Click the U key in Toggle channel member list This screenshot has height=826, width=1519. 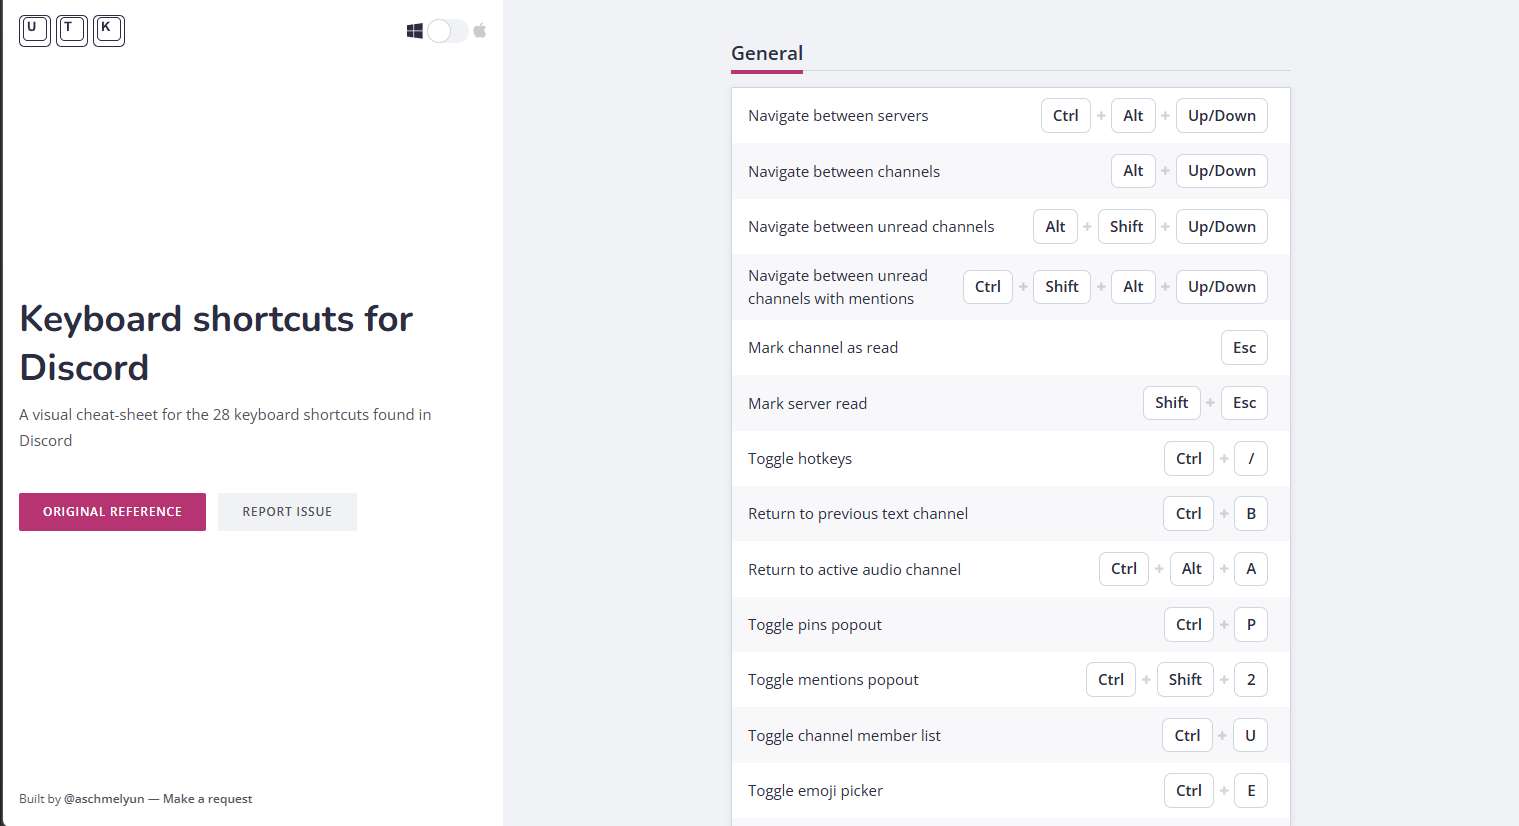1250,736
